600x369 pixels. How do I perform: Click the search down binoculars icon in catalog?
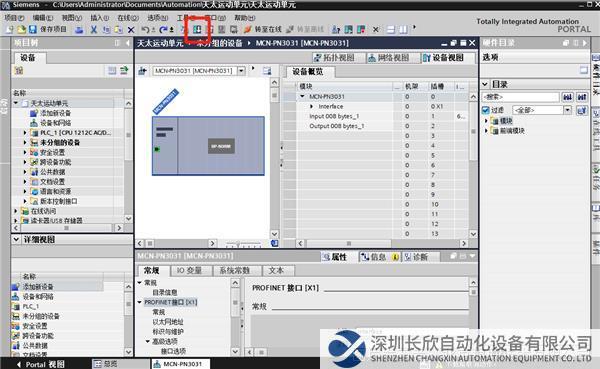point(567,97)
